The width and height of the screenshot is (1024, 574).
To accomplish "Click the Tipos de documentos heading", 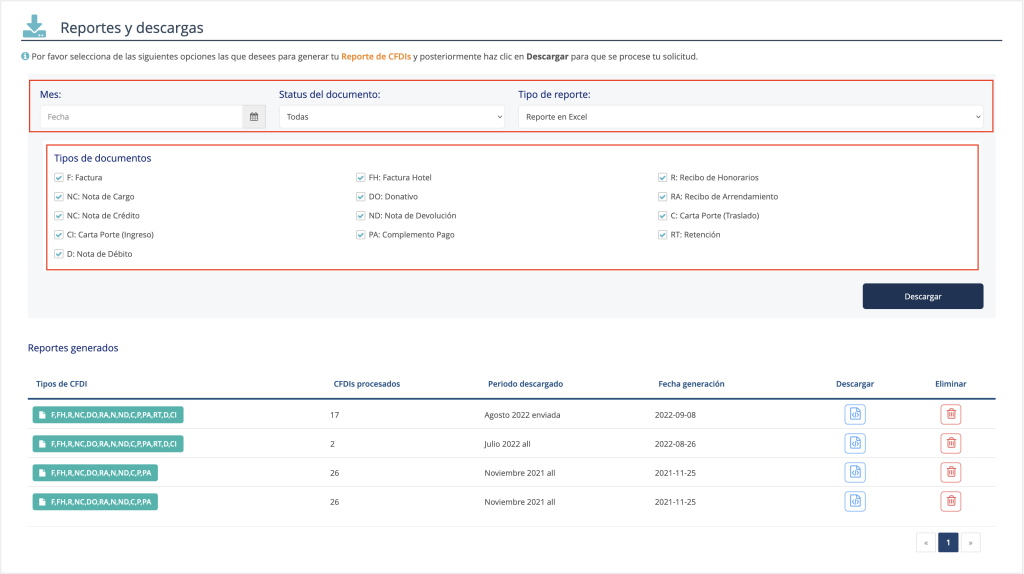I will pos(103,158).
